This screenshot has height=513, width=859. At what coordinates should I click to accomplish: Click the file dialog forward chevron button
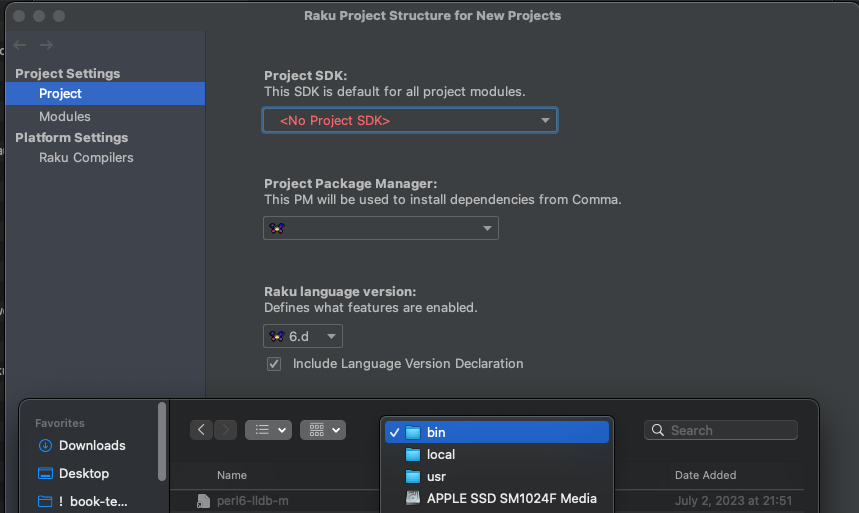[226, 430]
